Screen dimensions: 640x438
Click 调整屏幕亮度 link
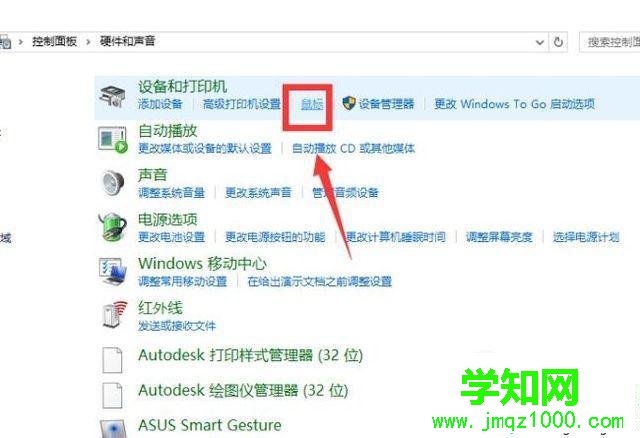(x=499, y=237)
